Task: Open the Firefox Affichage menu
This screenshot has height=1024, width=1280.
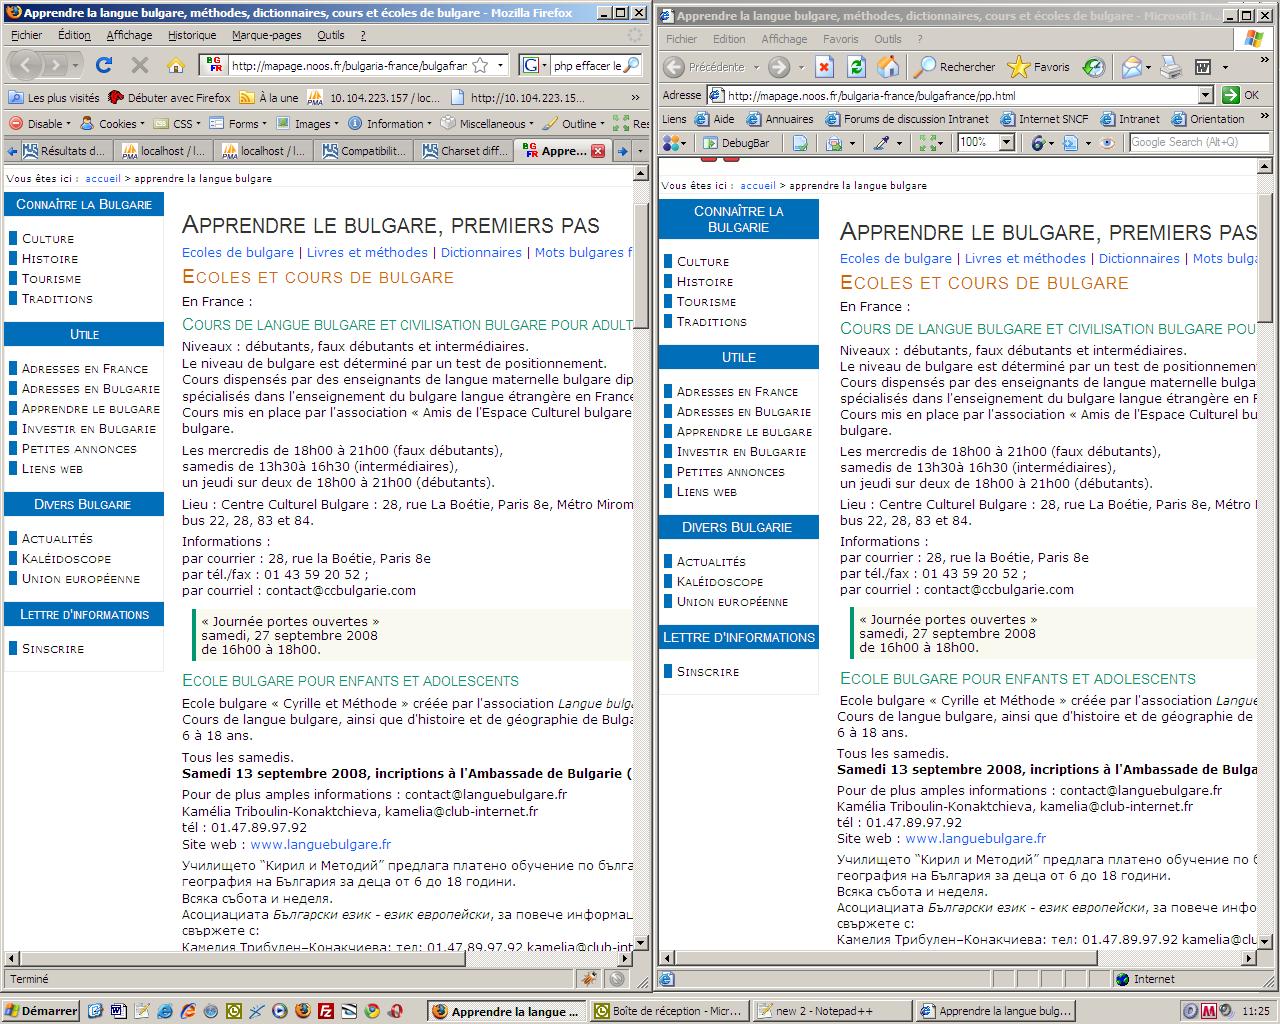Action: pyautogui.click(x=130, y=35)
